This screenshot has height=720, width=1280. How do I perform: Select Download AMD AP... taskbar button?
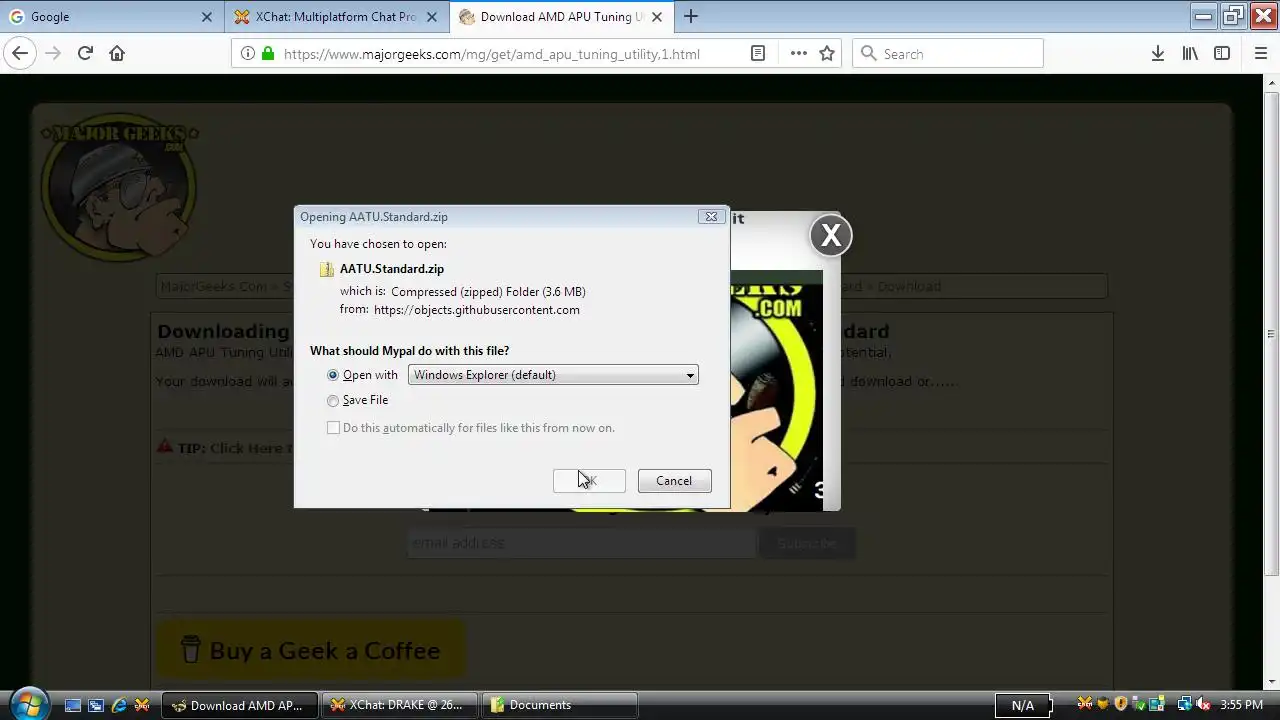click(x=240, y=705)
